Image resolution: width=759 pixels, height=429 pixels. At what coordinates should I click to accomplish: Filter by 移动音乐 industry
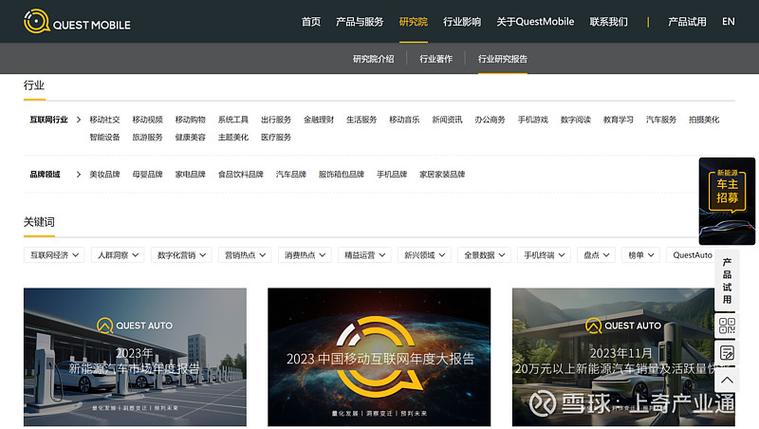tap(404, 120)
